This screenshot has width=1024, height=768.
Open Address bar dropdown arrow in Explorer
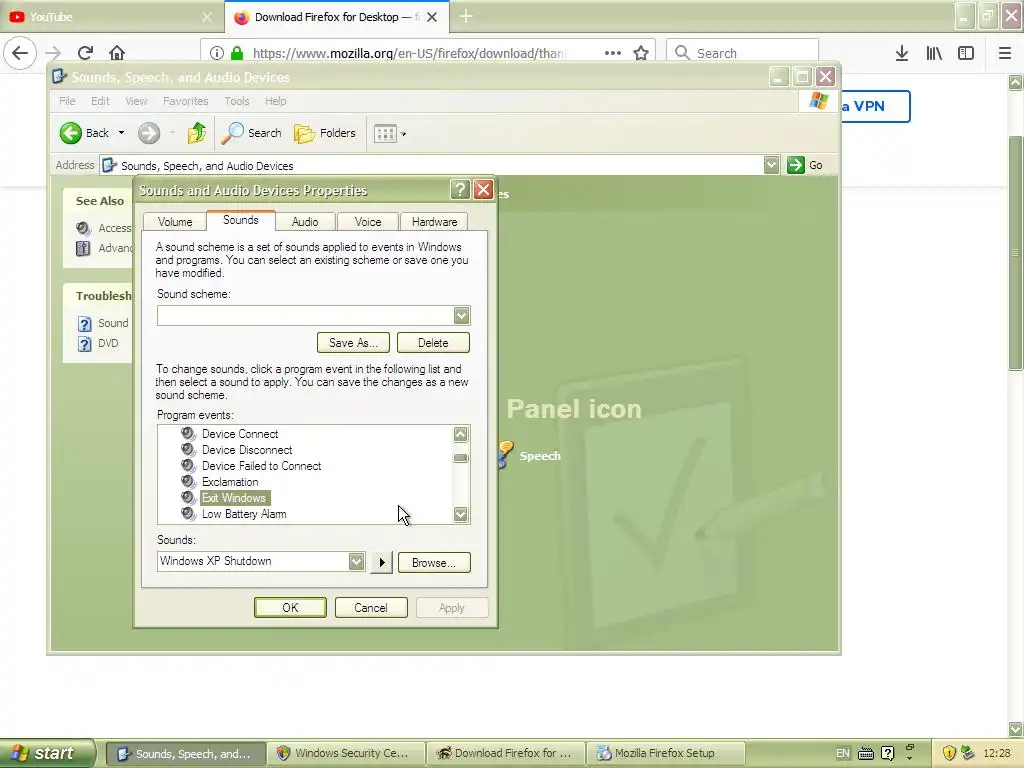771,165
